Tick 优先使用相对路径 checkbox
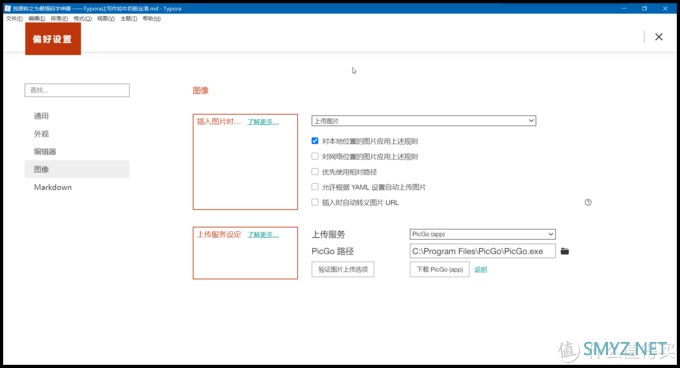This screenshot has width=680, height=368. (315, 172)
